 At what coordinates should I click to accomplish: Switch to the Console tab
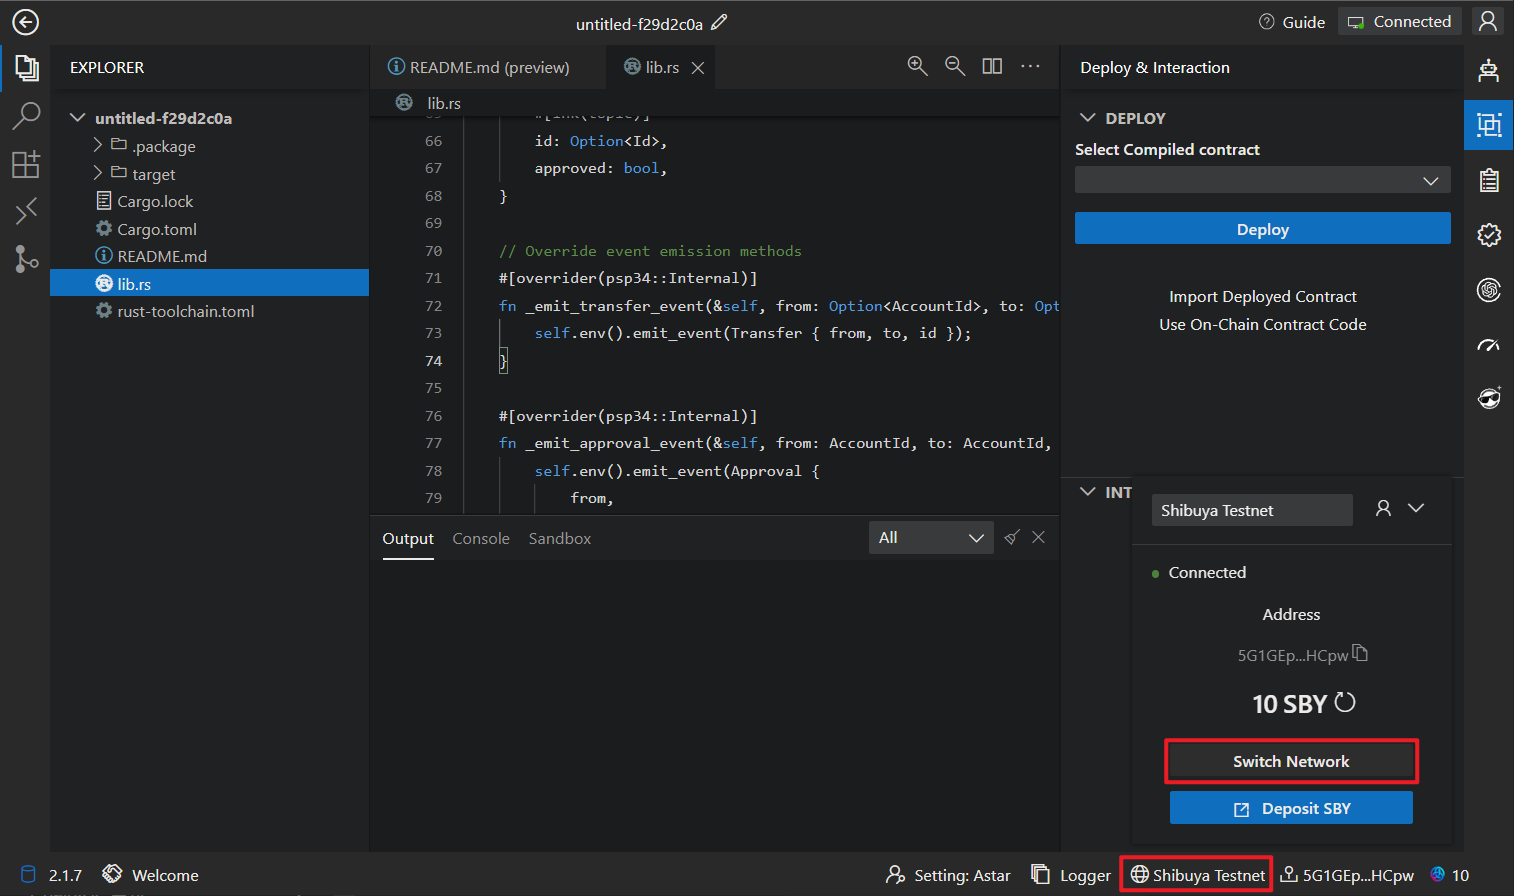(x=481, y=539)
